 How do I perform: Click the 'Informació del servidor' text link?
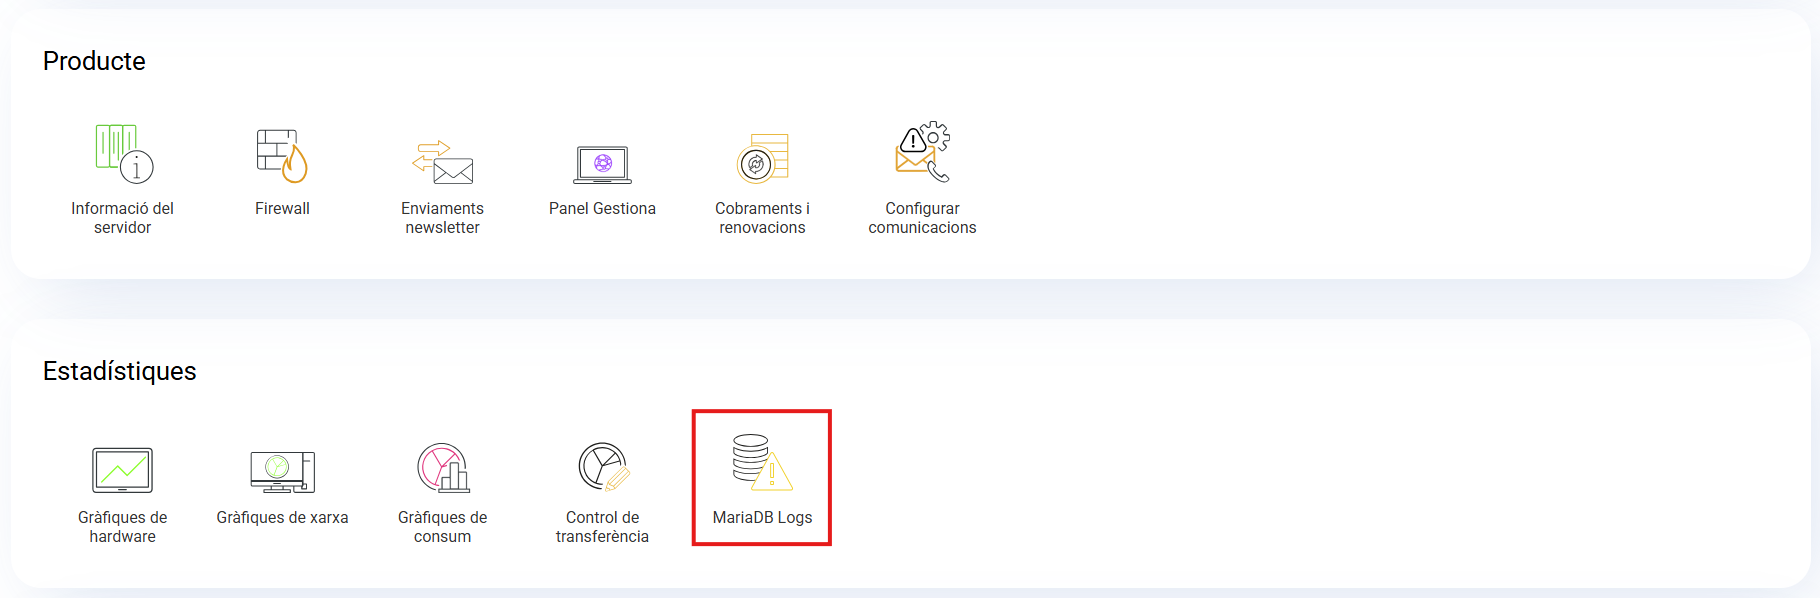tap(122, 218)
